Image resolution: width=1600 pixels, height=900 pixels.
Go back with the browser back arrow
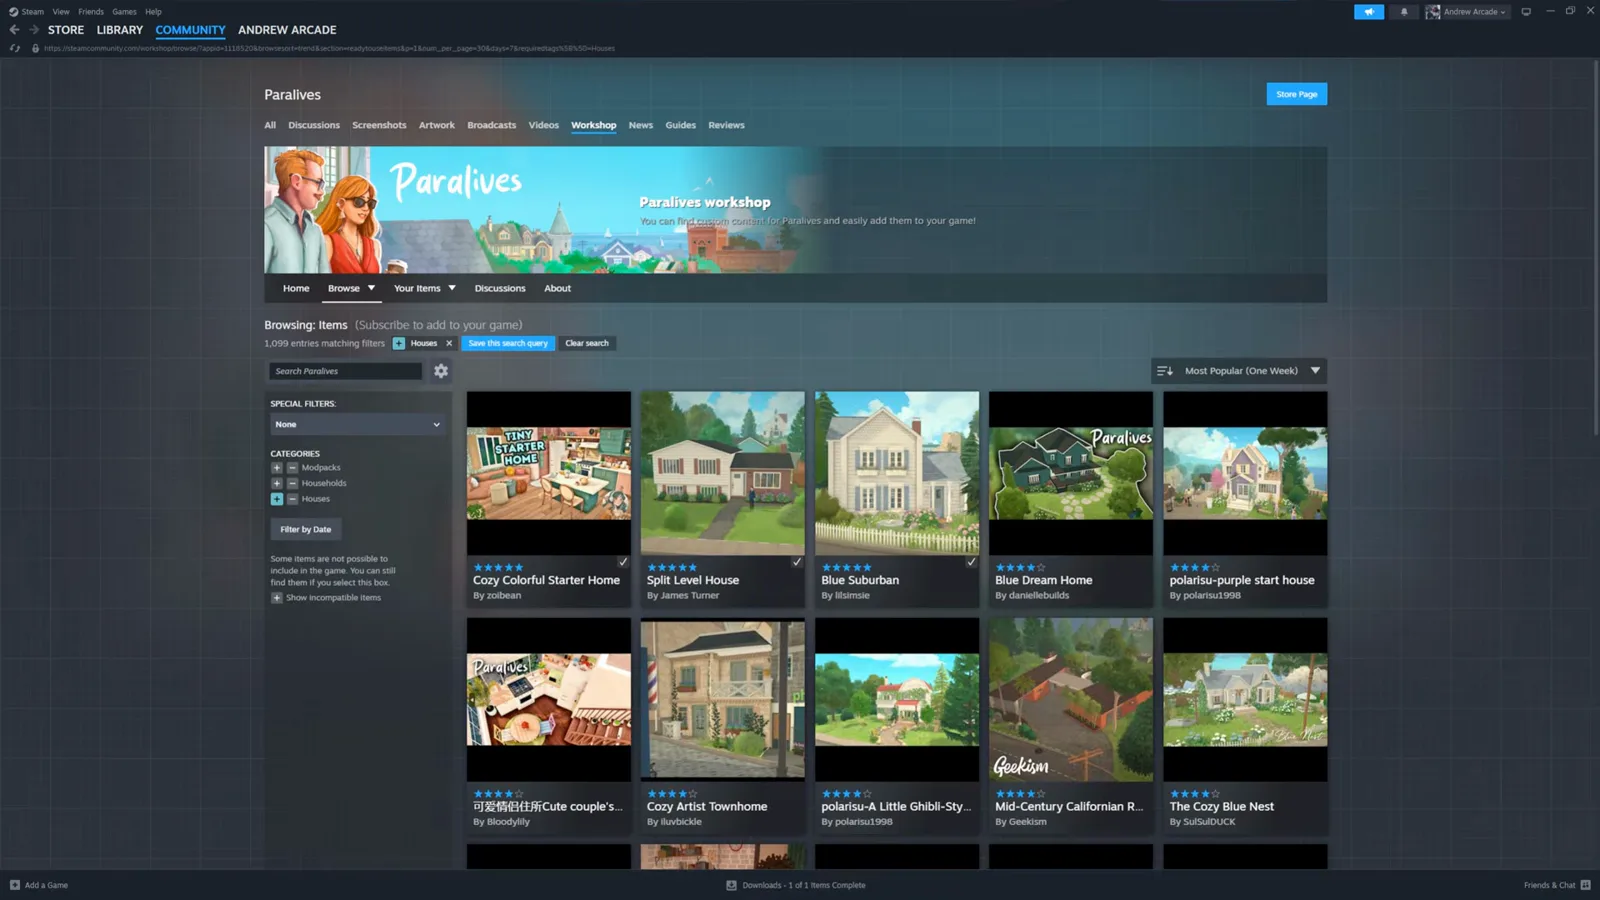[15, 30]
